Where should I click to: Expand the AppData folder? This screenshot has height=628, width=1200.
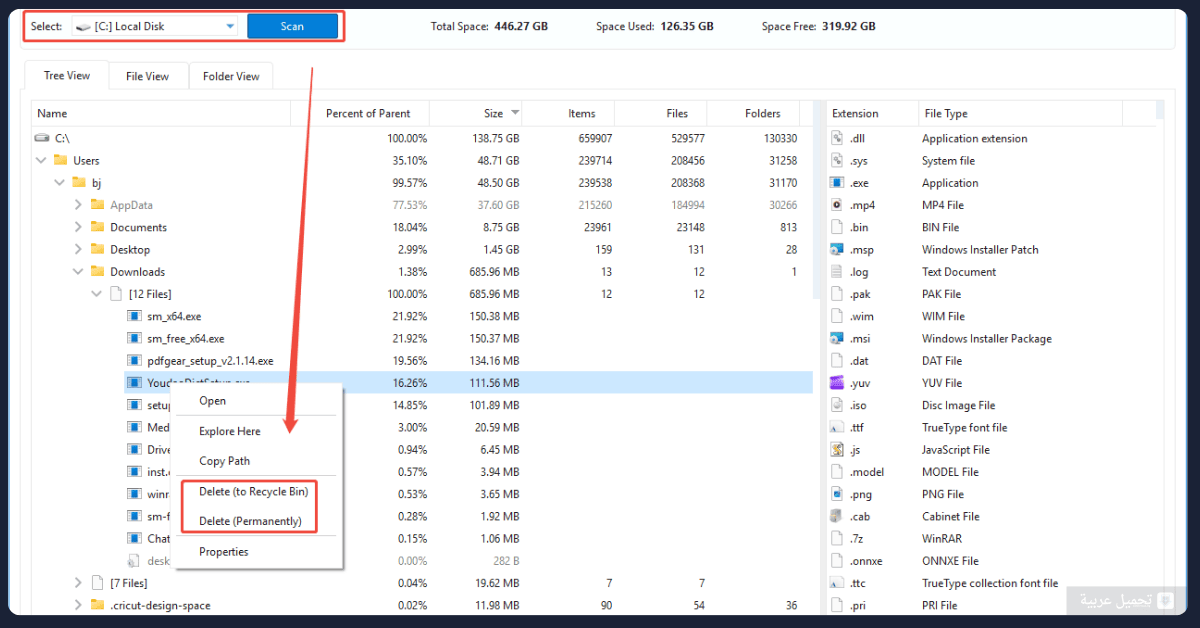tap(78, 205)
